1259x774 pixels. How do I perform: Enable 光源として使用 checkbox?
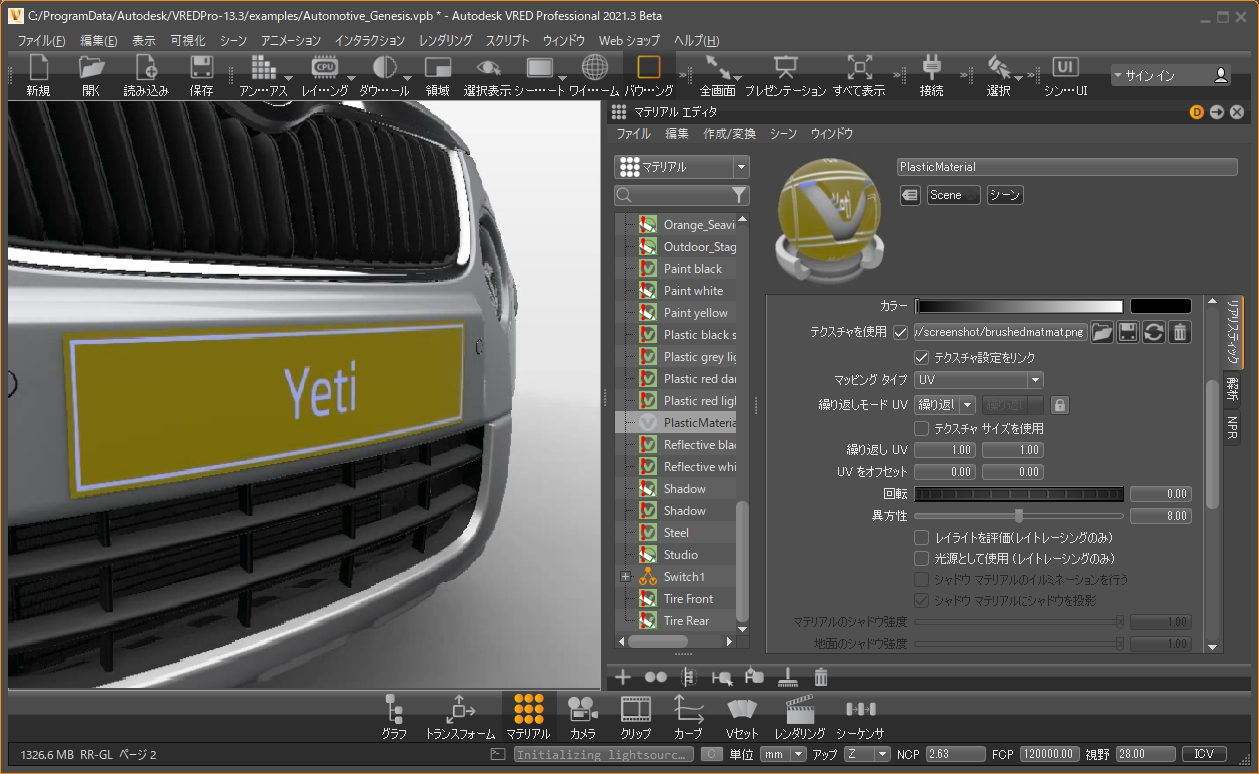click(x=922, y=558)
